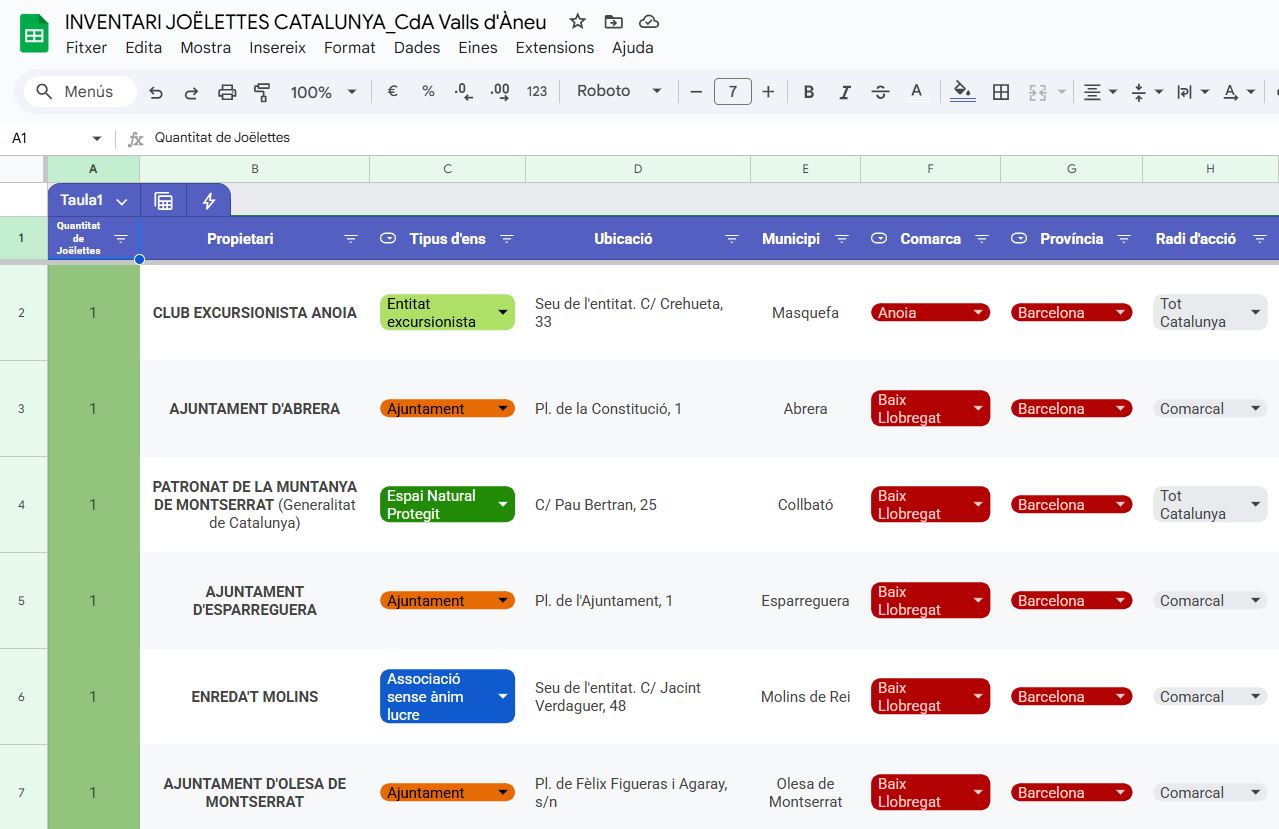Toggle italic text formatting
Image resolution: width=1279 pixels, height=829 pixels.
844,92
